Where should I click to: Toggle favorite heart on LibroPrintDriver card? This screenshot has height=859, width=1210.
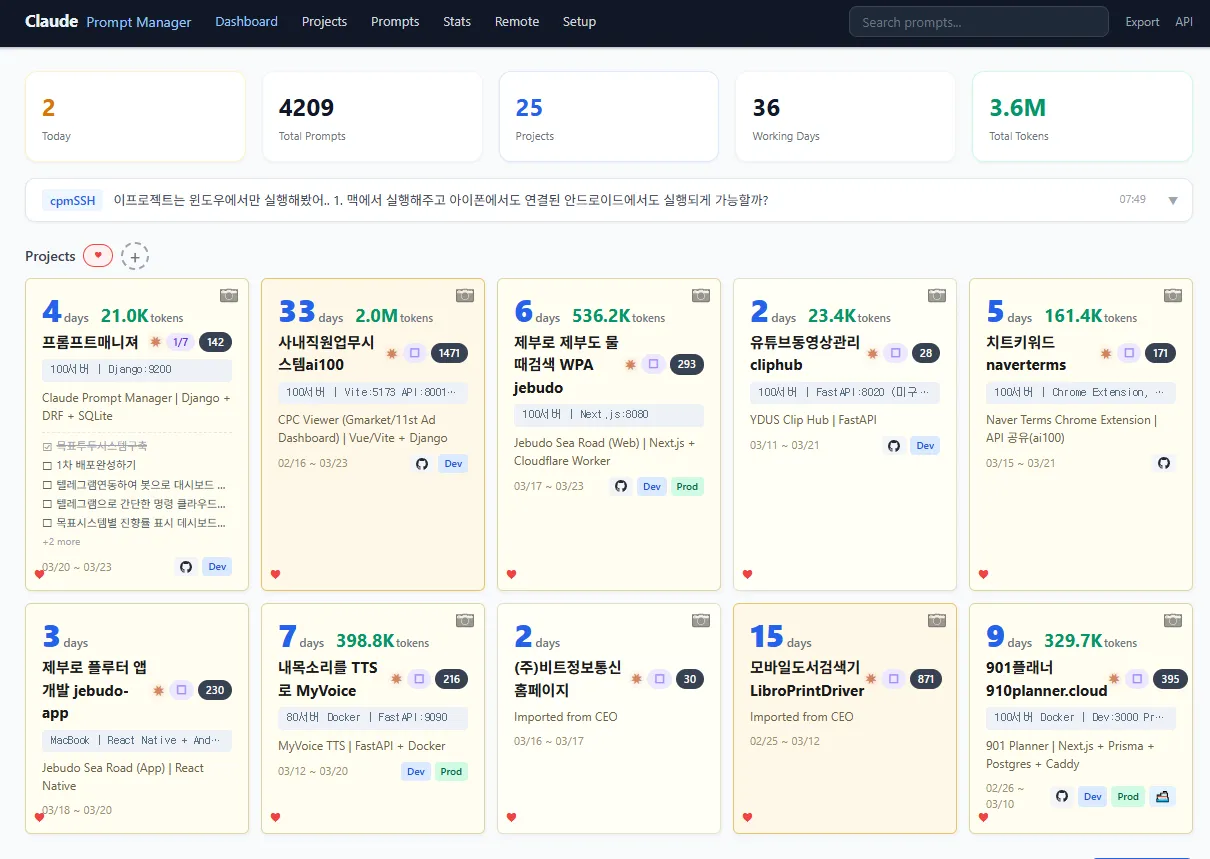coord(748,817)
